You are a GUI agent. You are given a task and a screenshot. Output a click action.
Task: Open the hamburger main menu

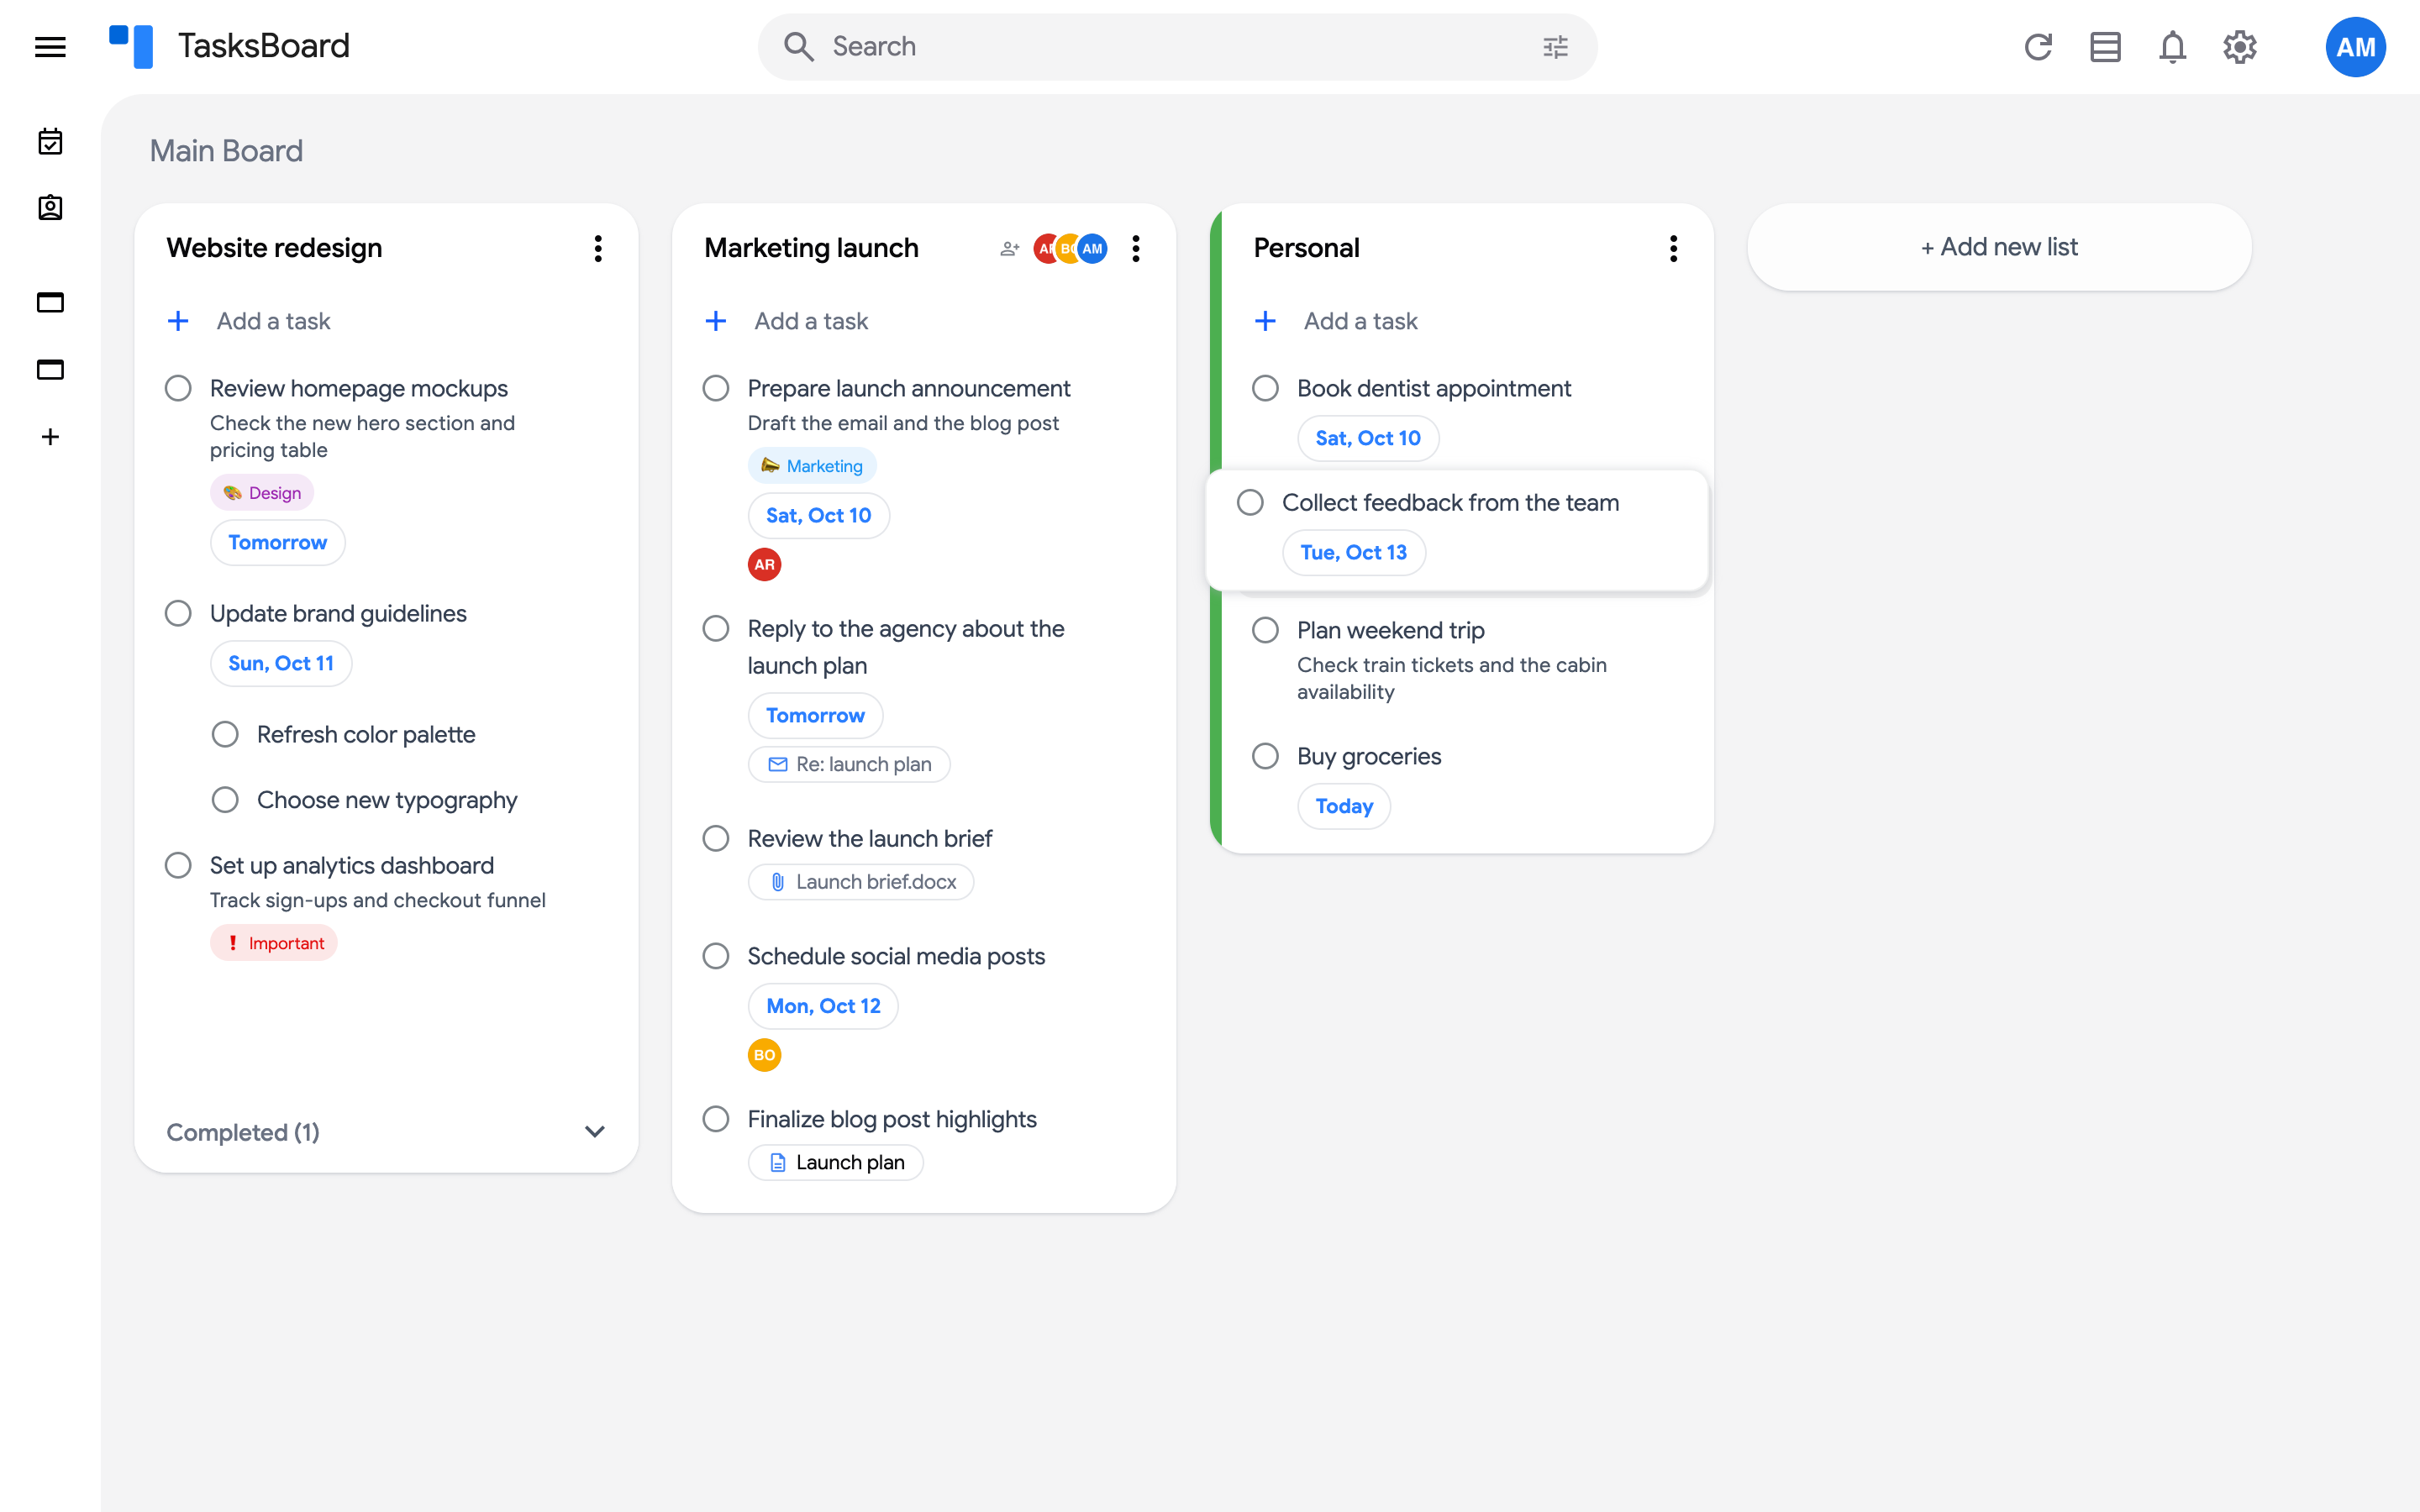50,47
